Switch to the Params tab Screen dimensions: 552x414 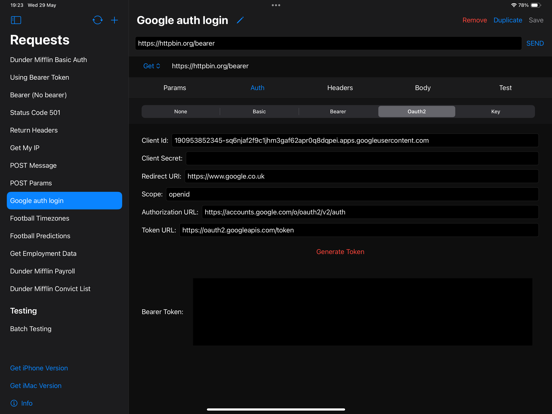[175, 88]
